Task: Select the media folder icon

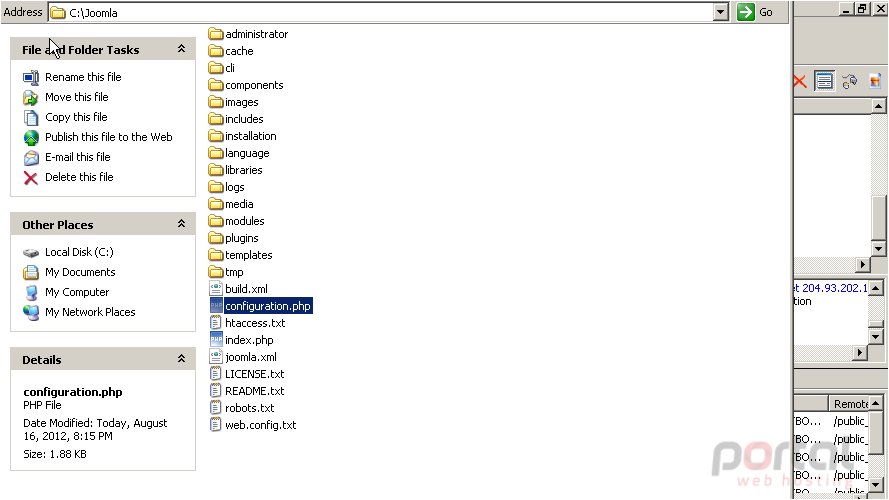Action: 215,204
